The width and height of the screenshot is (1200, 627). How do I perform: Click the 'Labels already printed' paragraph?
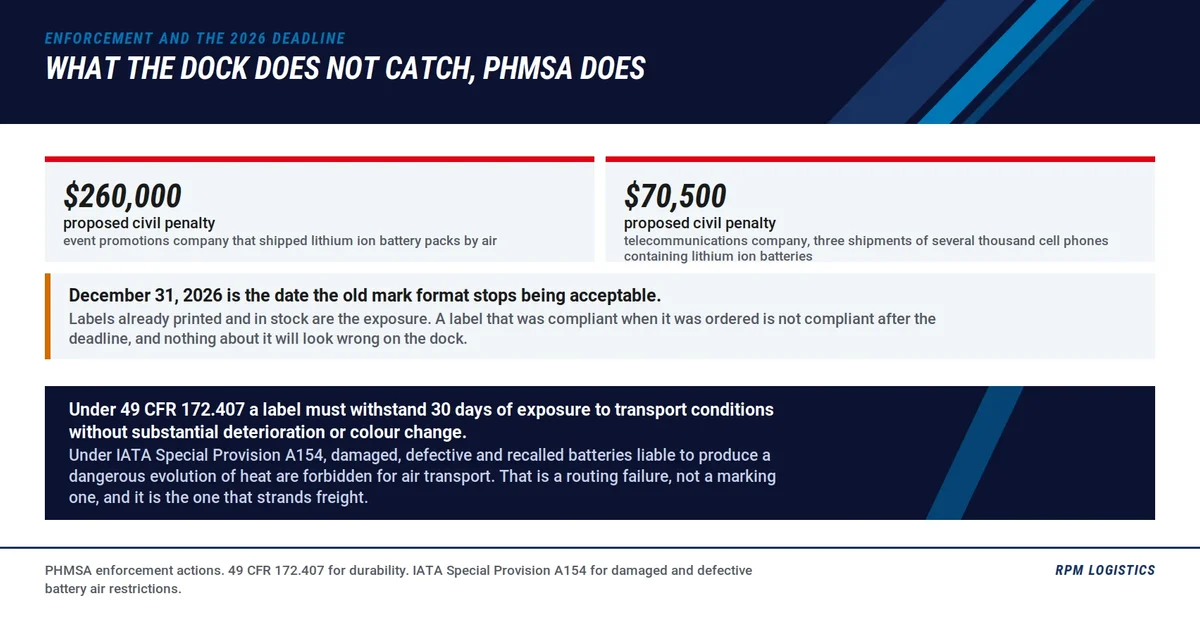pos(502,329)
